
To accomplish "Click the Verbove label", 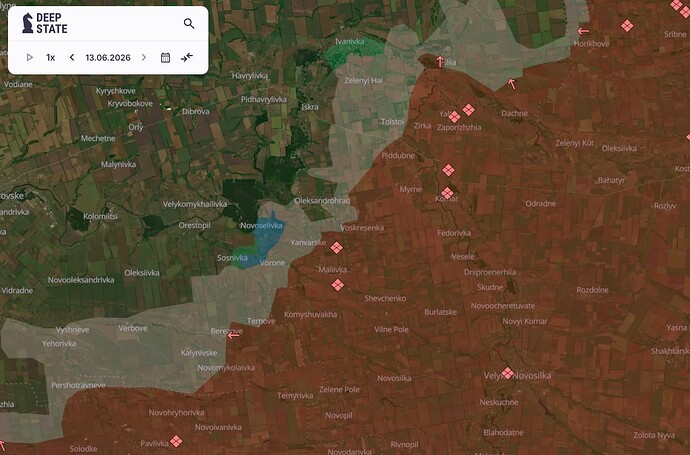I will (x=133, y=328).
